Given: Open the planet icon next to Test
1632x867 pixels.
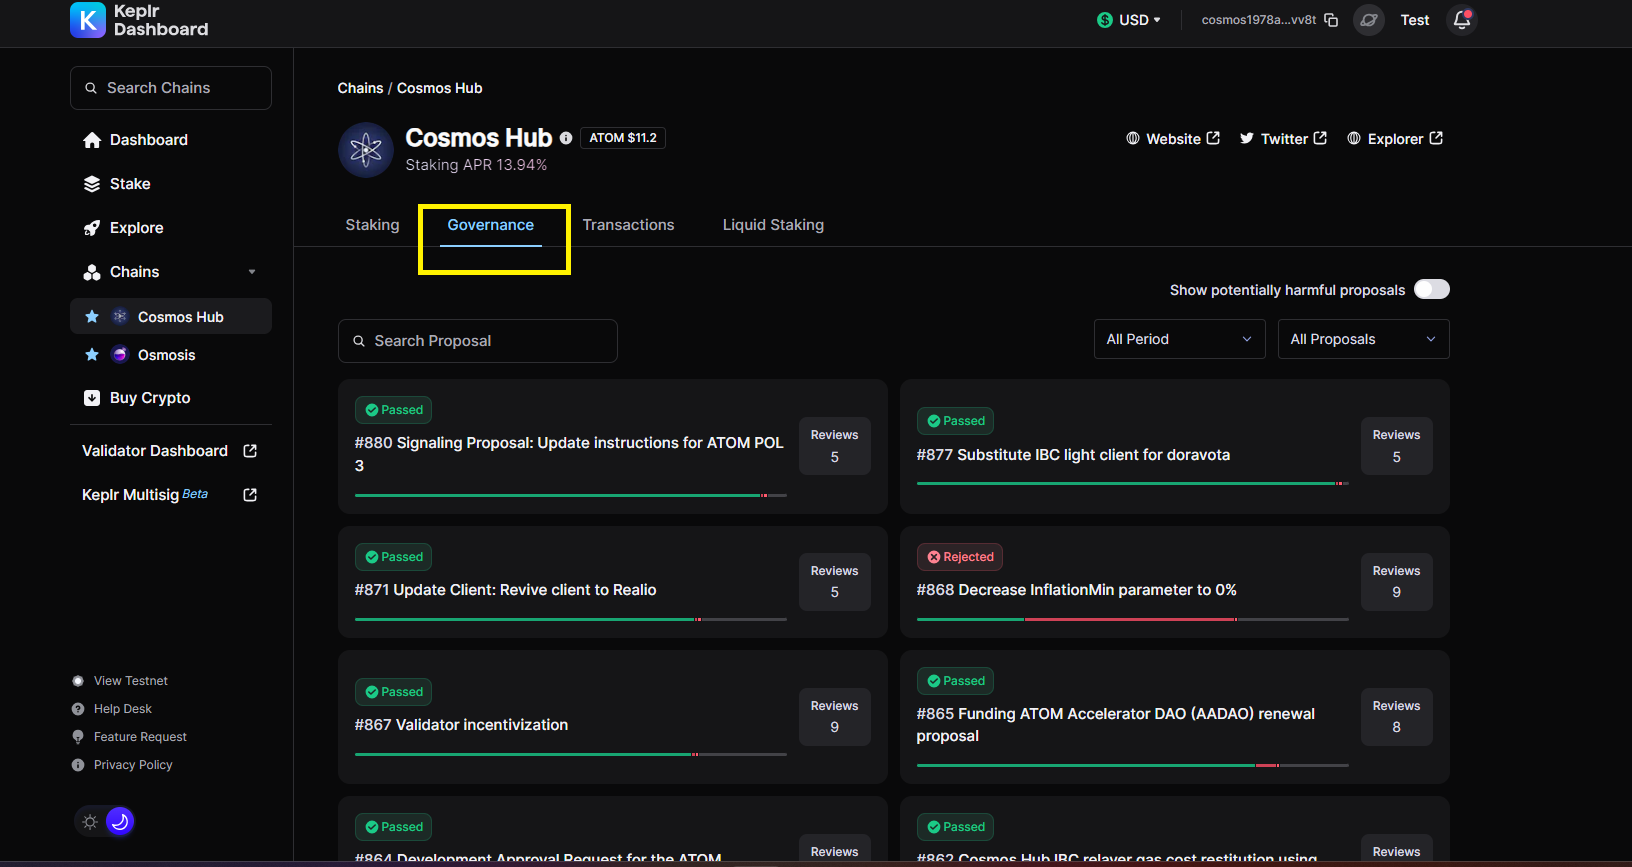Looking at the screenshot, I should point(1369,20).
